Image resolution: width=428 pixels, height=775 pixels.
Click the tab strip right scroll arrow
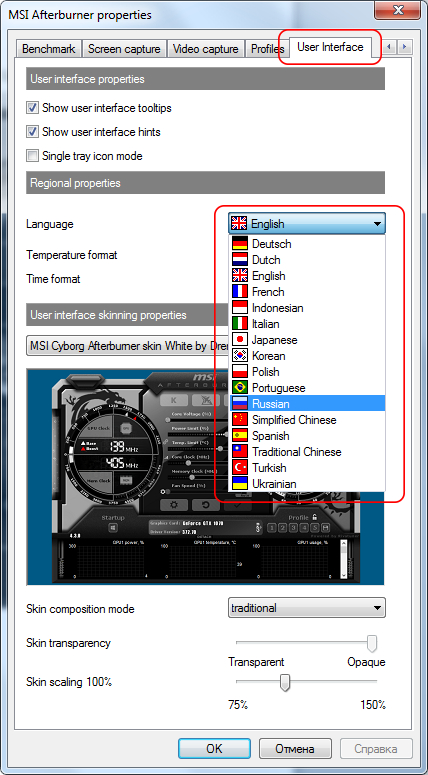click(405, 47)
